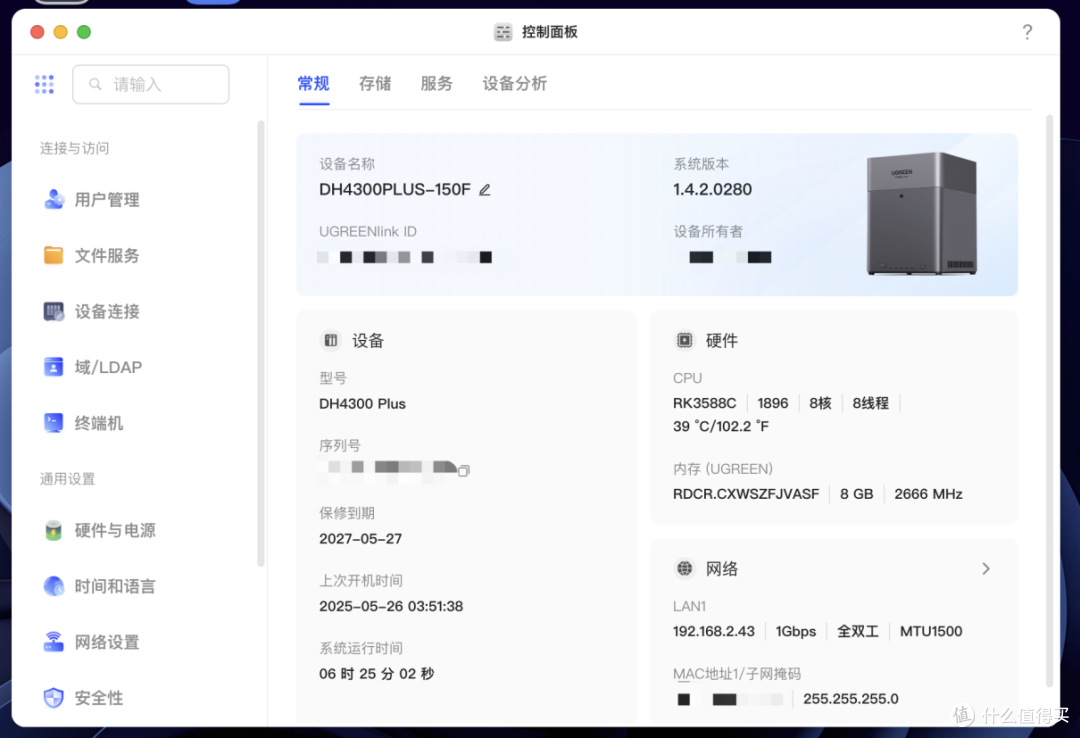Select CPU model RK3588C
The height and width of the screenshot is (738, 1080).
pyautogui.click(x=704, y=403)
